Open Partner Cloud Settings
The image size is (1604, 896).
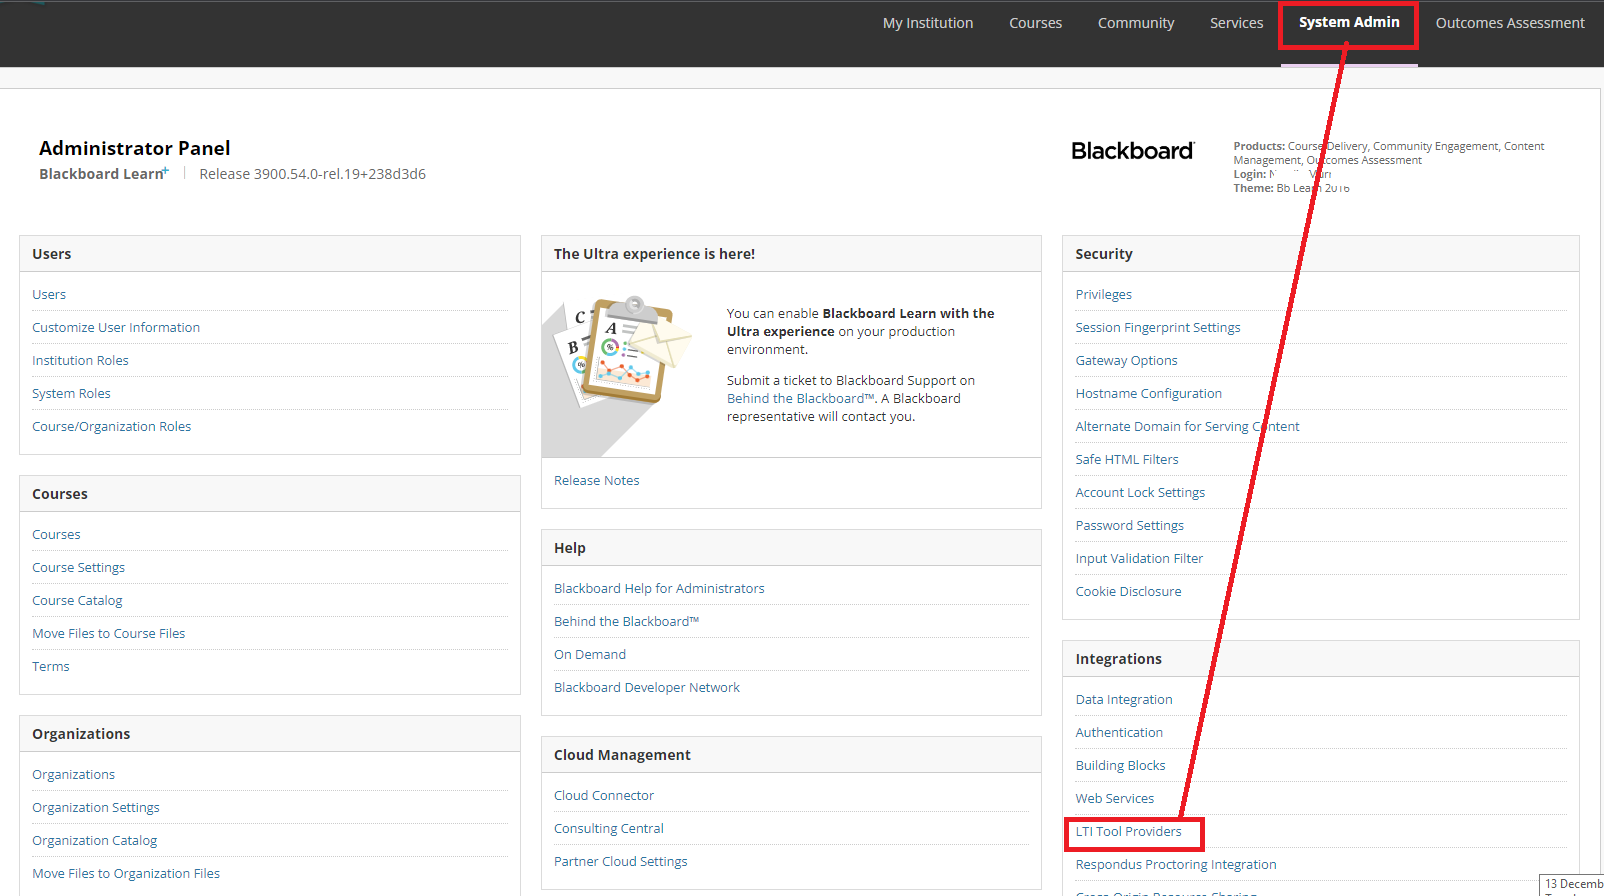tap(621, 862)
